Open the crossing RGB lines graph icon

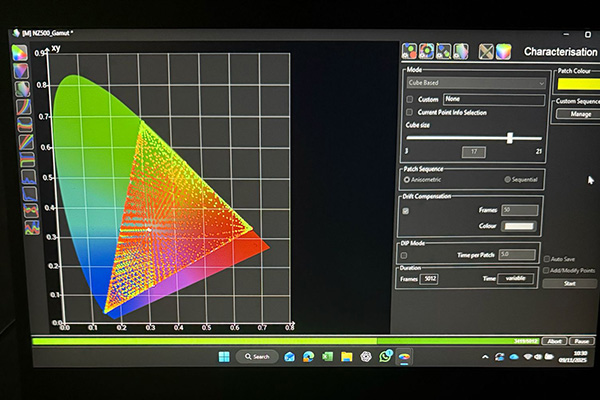(31, 211)
